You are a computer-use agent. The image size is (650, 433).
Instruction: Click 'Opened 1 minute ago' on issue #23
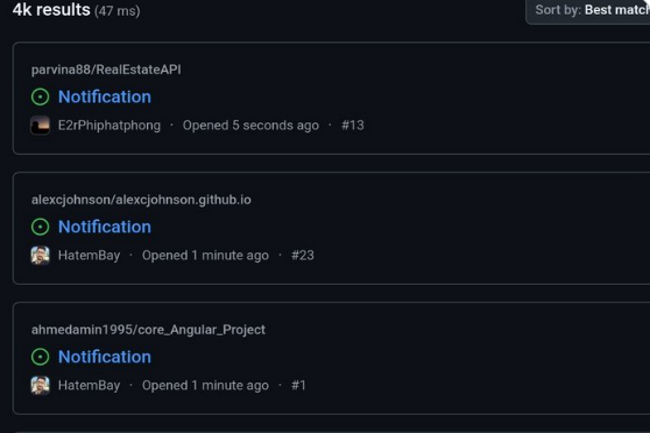pos(205,255)
